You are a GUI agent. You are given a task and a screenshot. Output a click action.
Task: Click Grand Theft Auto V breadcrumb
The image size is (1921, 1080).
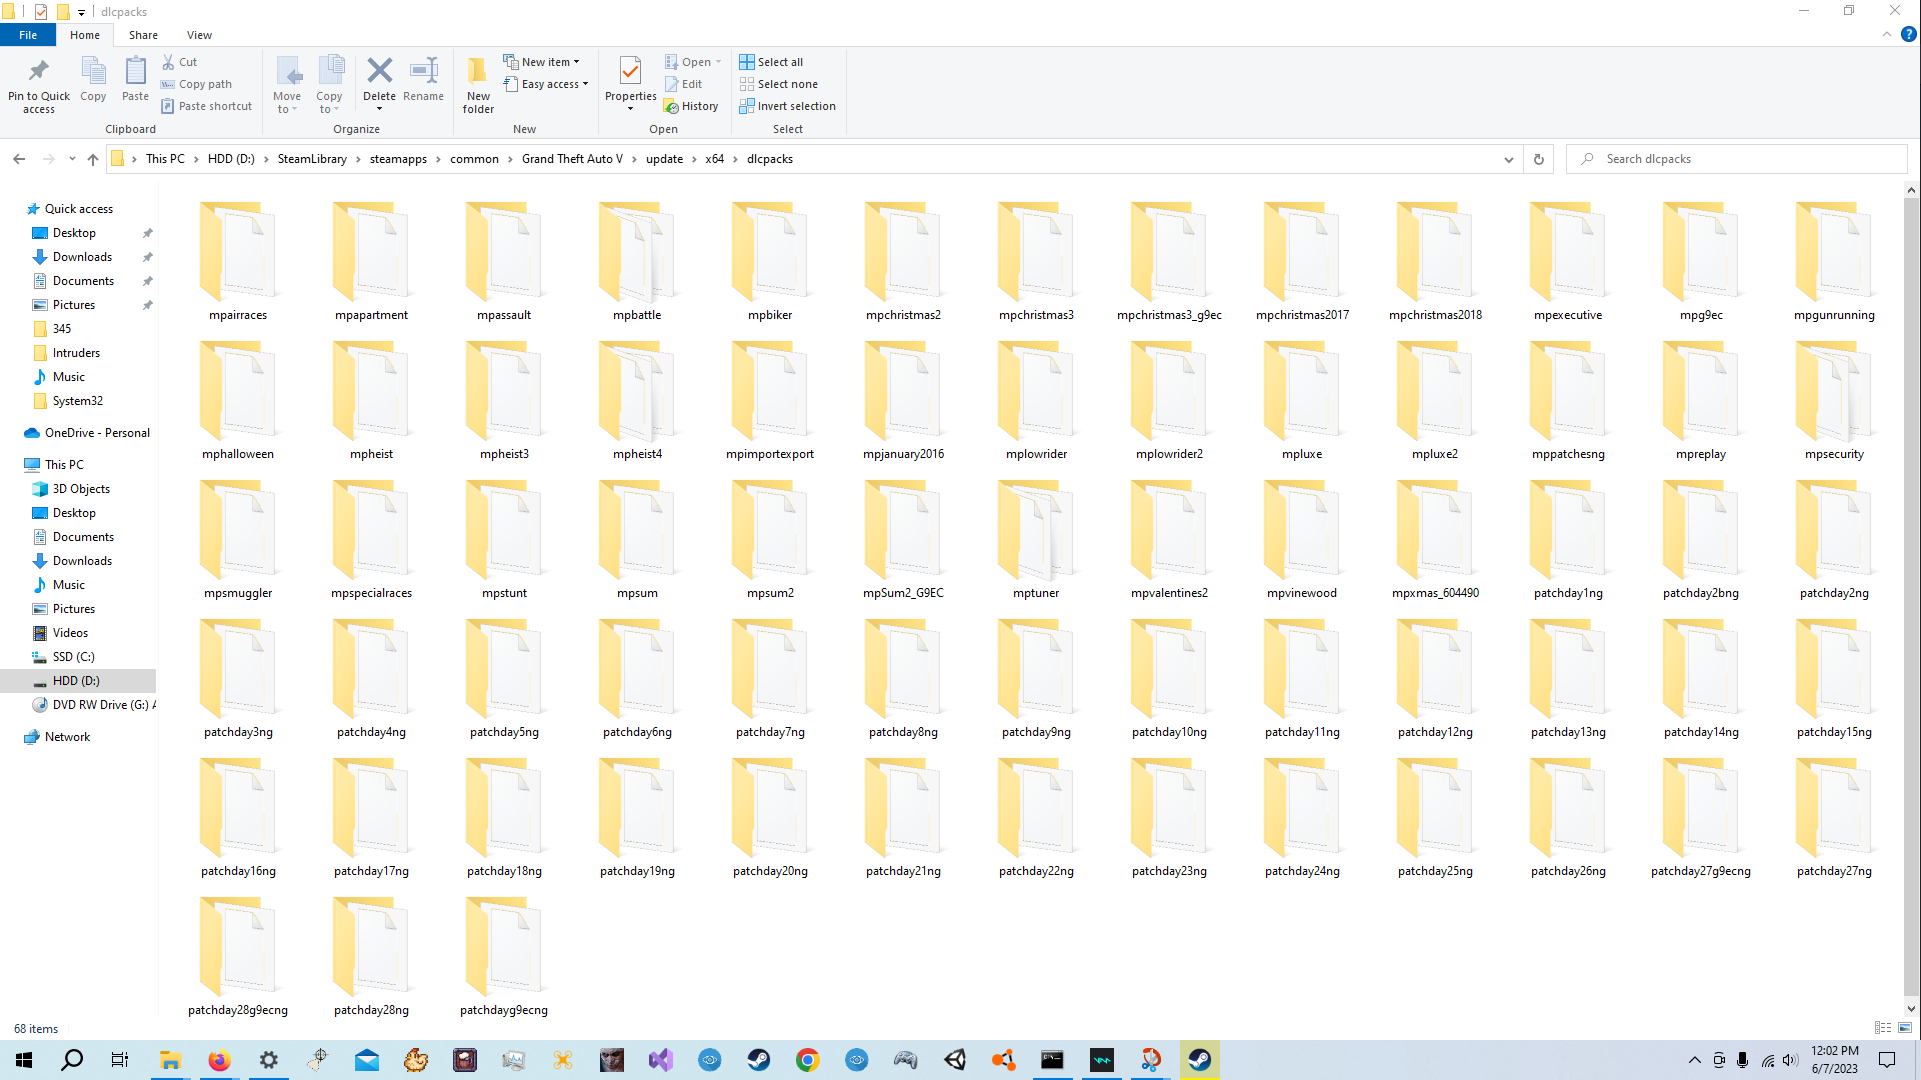[x=572, y=159]
